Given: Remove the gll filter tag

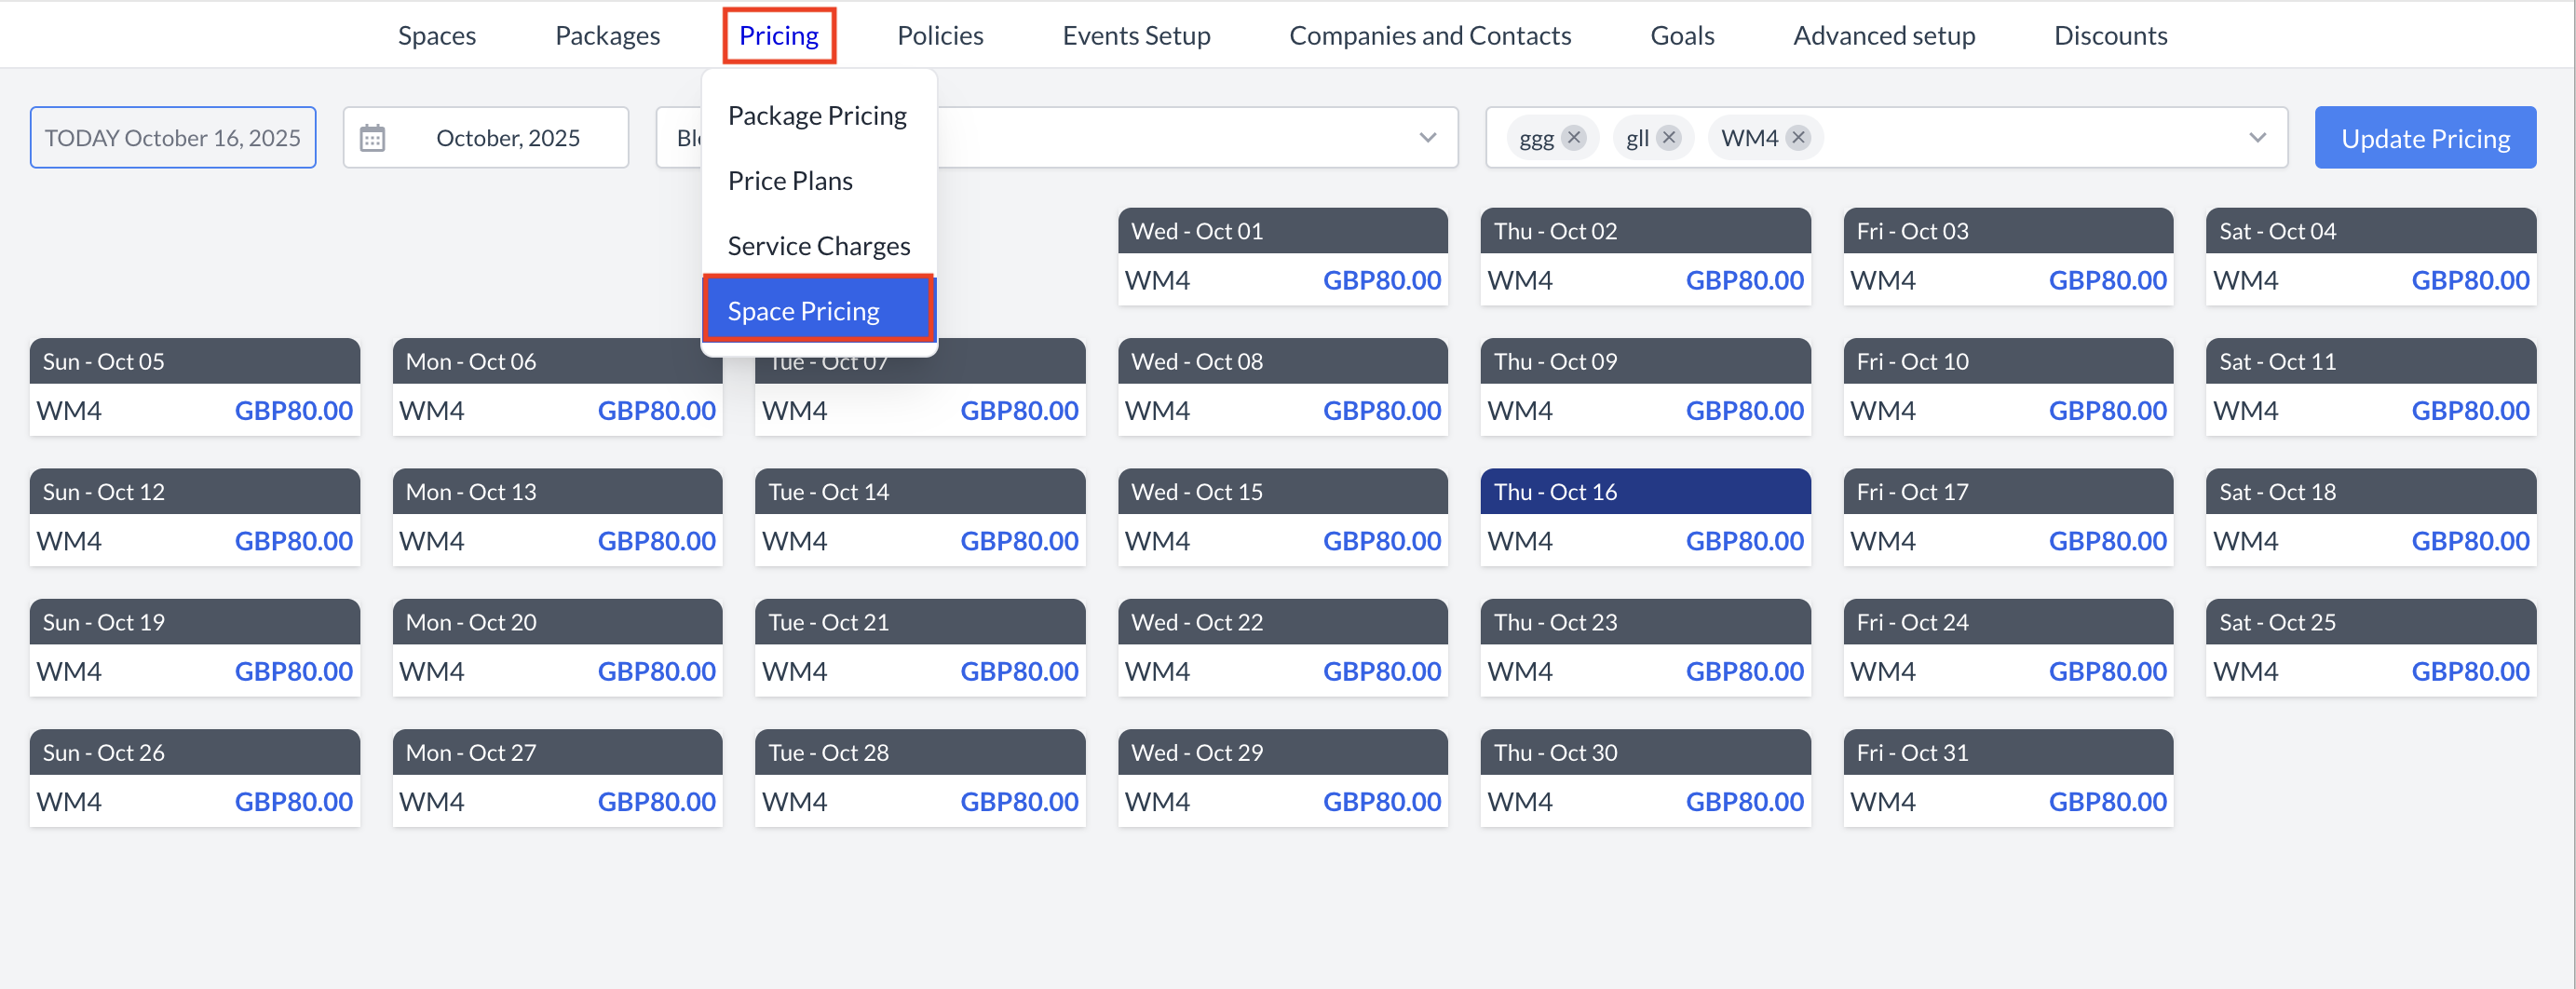Looking at the screenshot, I should point(1668,137).
